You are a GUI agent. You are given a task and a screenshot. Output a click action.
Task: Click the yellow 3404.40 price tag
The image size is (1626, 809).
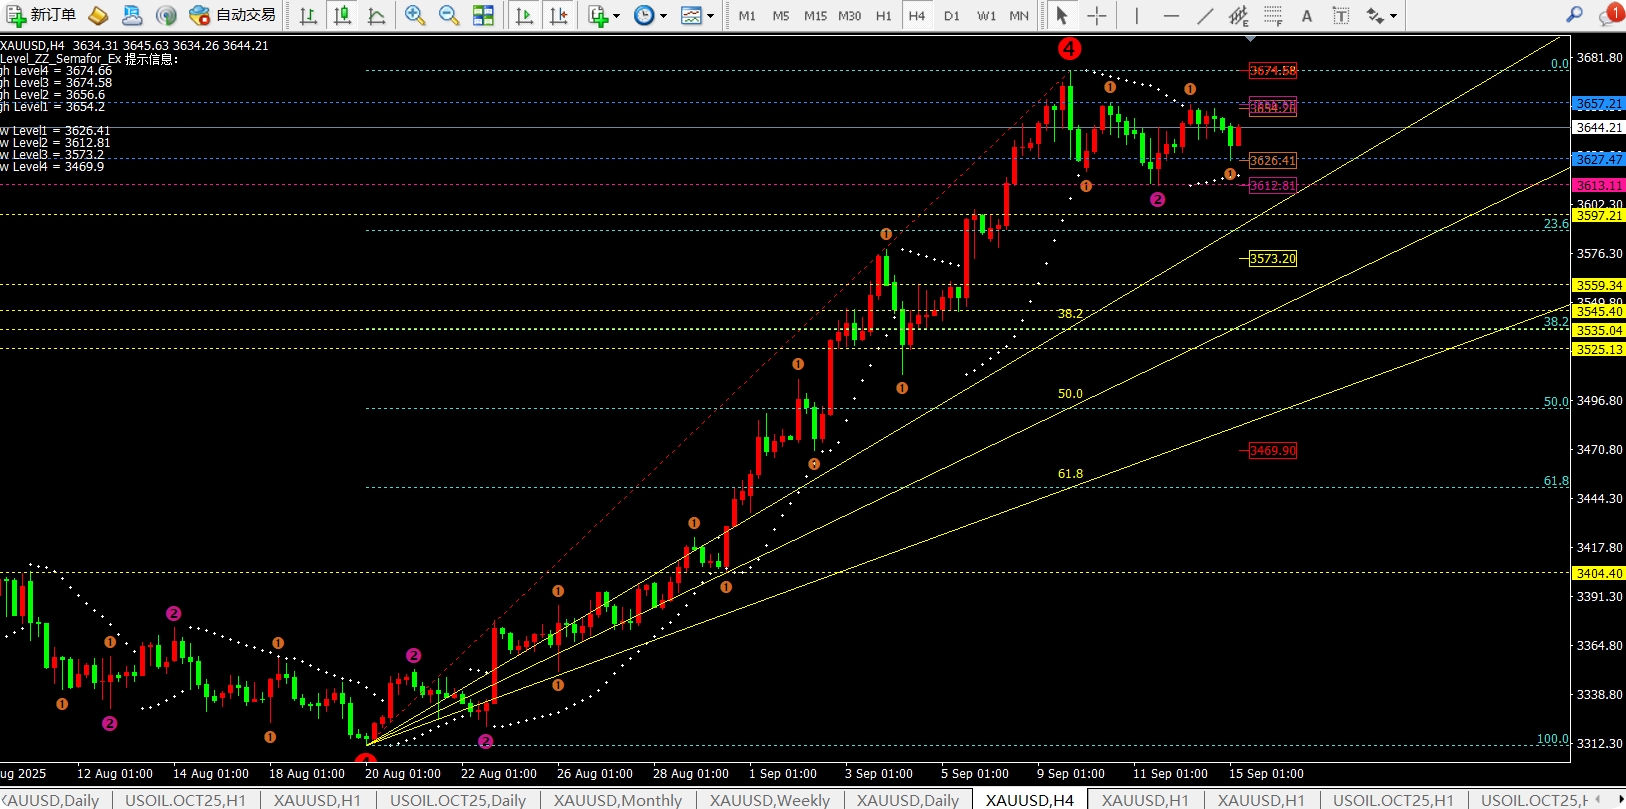[1599, 574]
